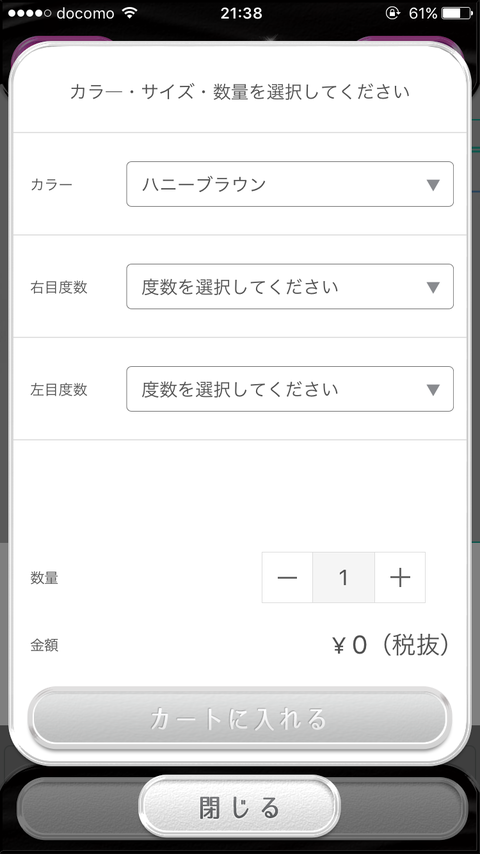This screenshot has width=480, height=854.
Task: Tap the battery icon in status bar
Action: tap(457, 13)
